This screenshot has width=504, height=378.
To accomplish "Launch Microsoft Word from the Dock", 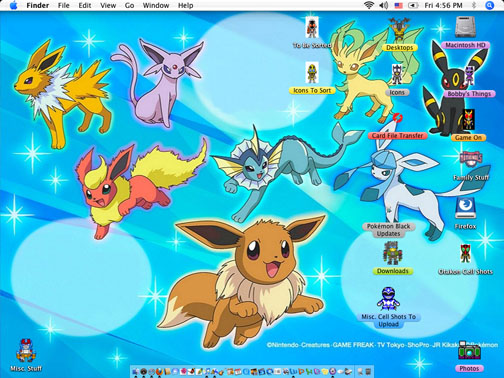I will click(x=293, y=371).
